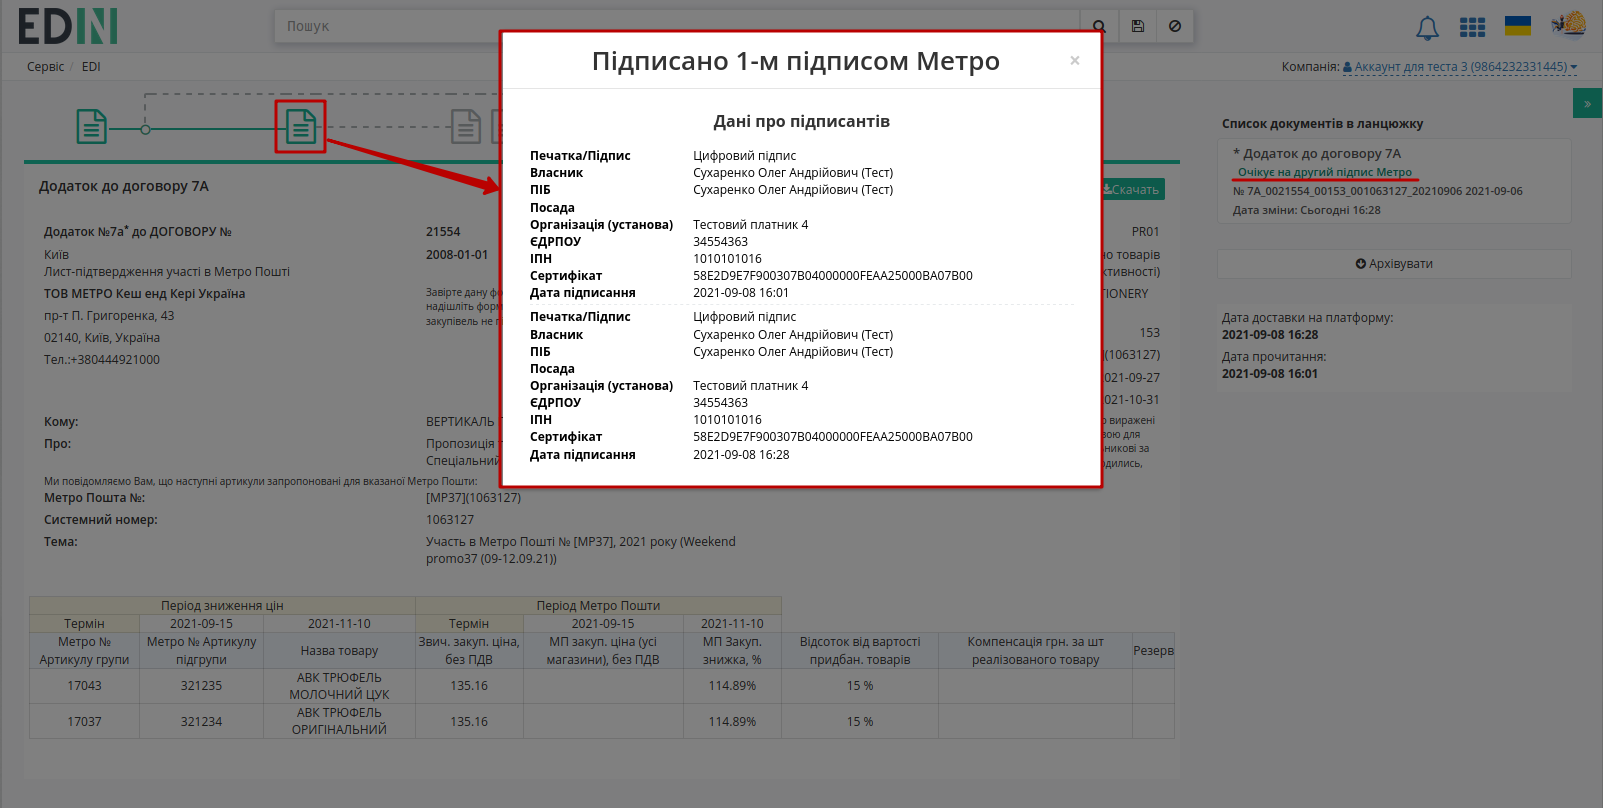Open the notifications bell
Viewport: 1603px width, 808px height.
point(1427,28)
